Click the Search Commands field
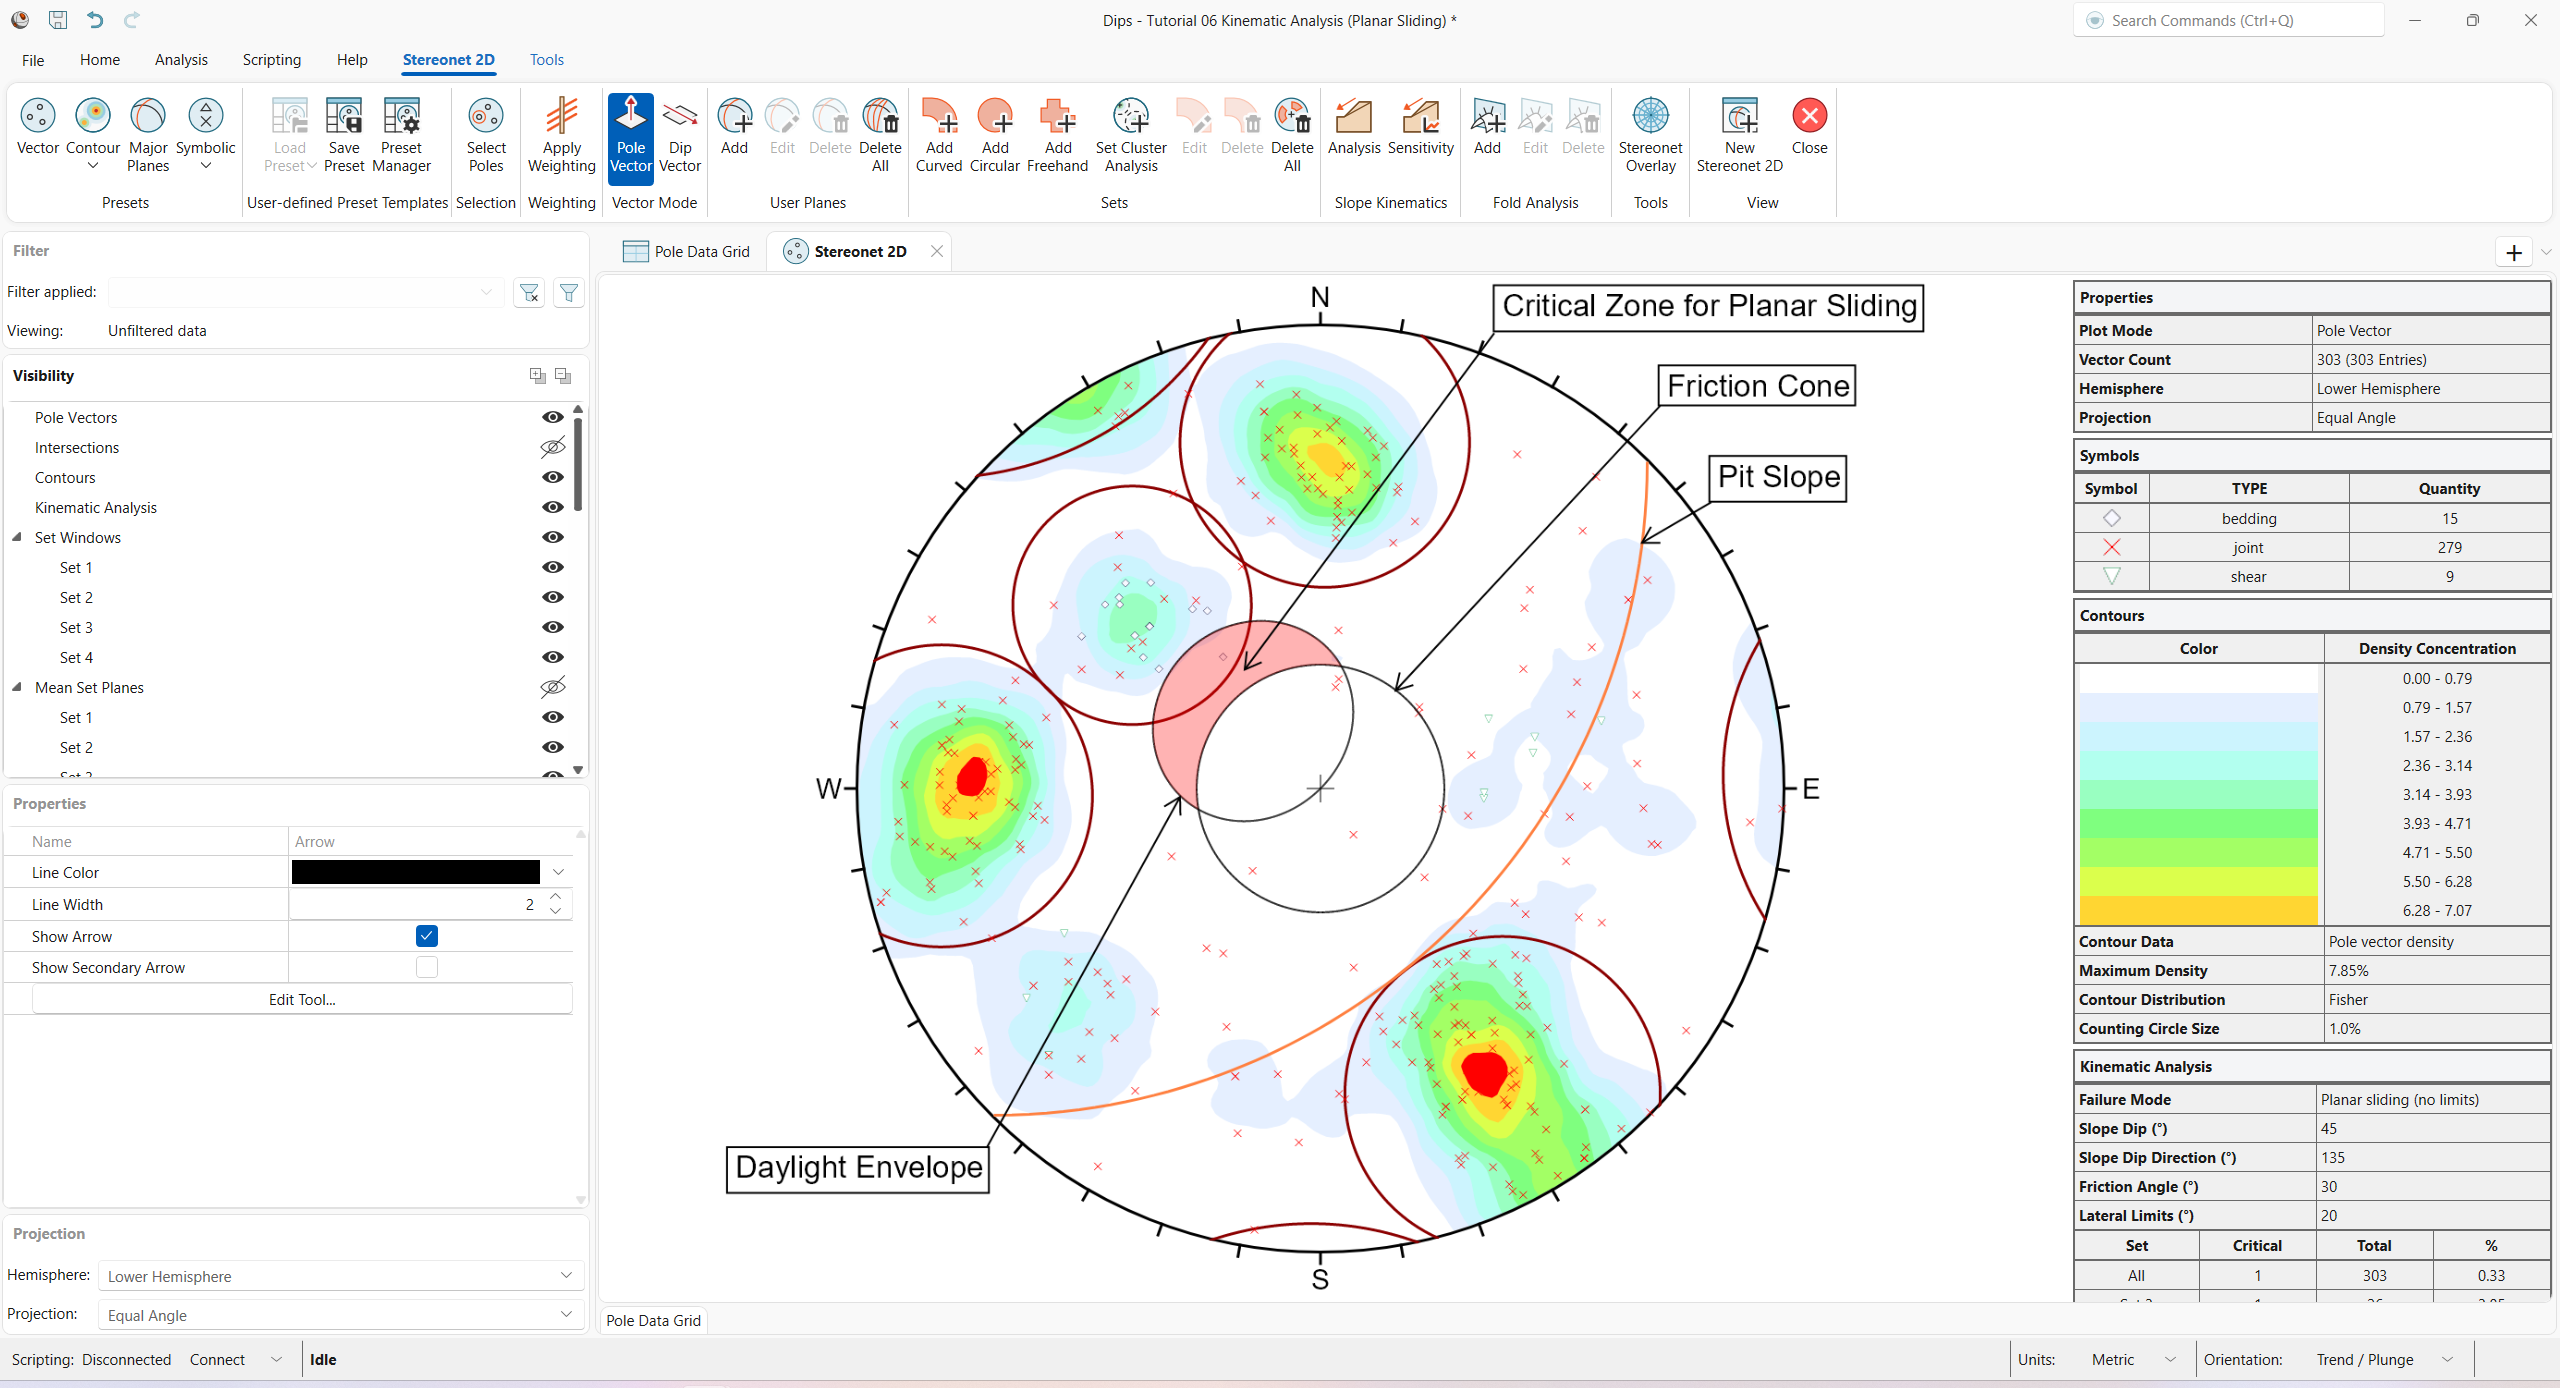 pos(2228,20)
